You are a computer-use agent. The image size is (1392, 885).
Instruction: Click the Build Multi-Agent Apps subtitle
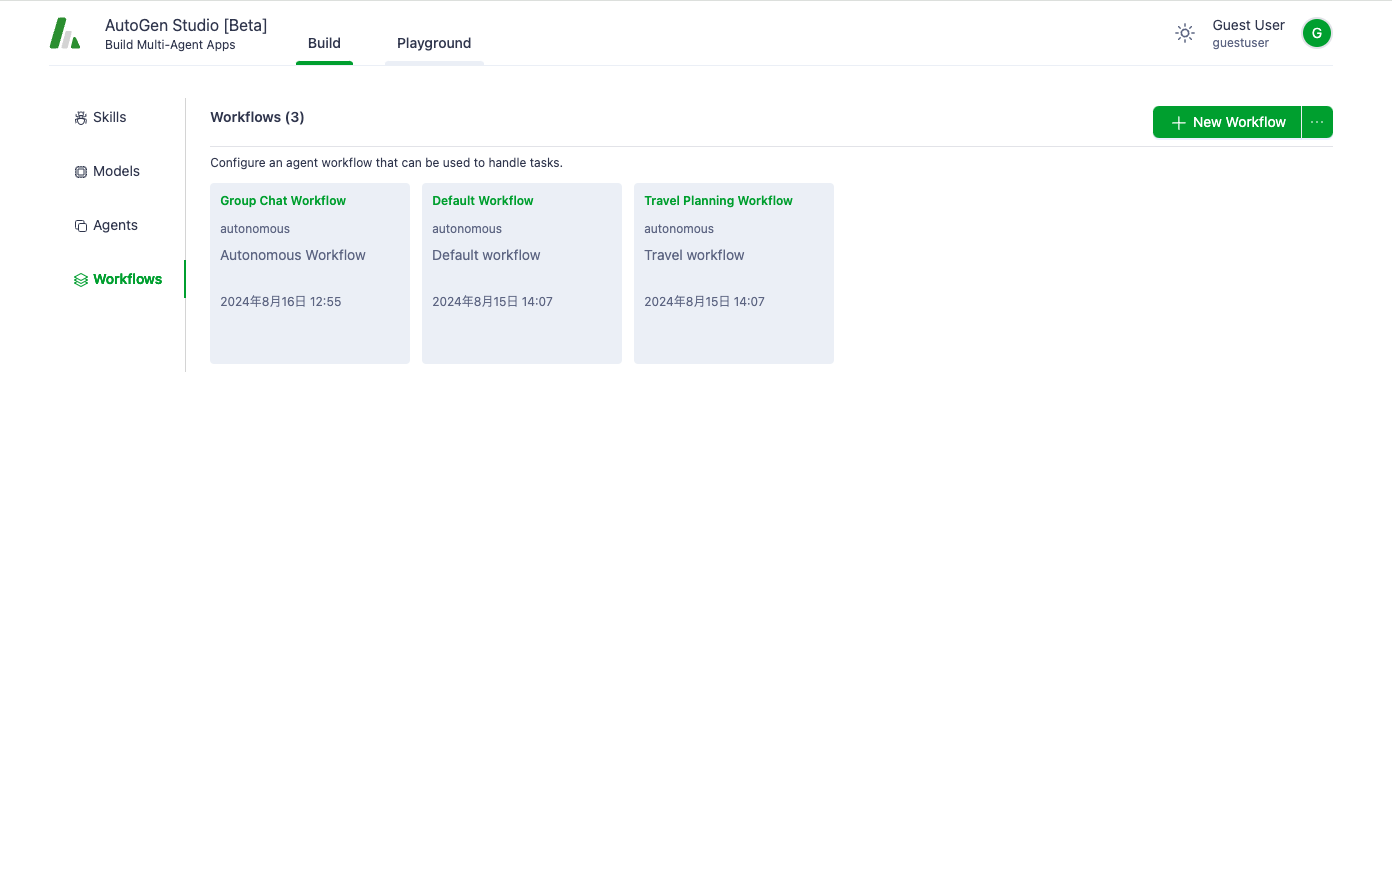(170, 45)
